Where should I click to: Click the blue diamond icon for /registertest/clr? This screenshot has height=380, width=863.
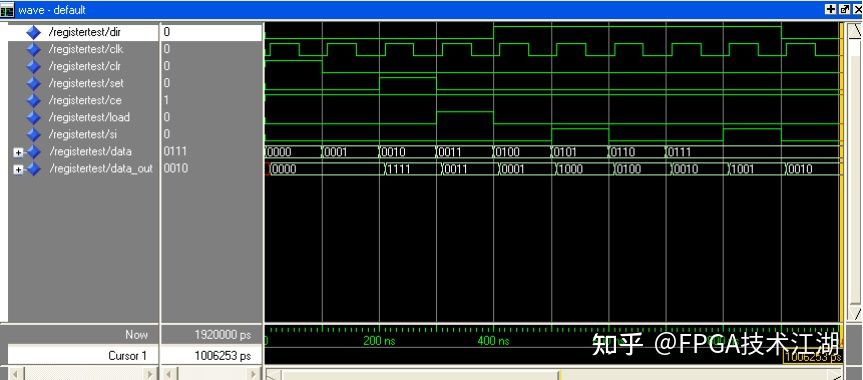(x=34, y=66)
